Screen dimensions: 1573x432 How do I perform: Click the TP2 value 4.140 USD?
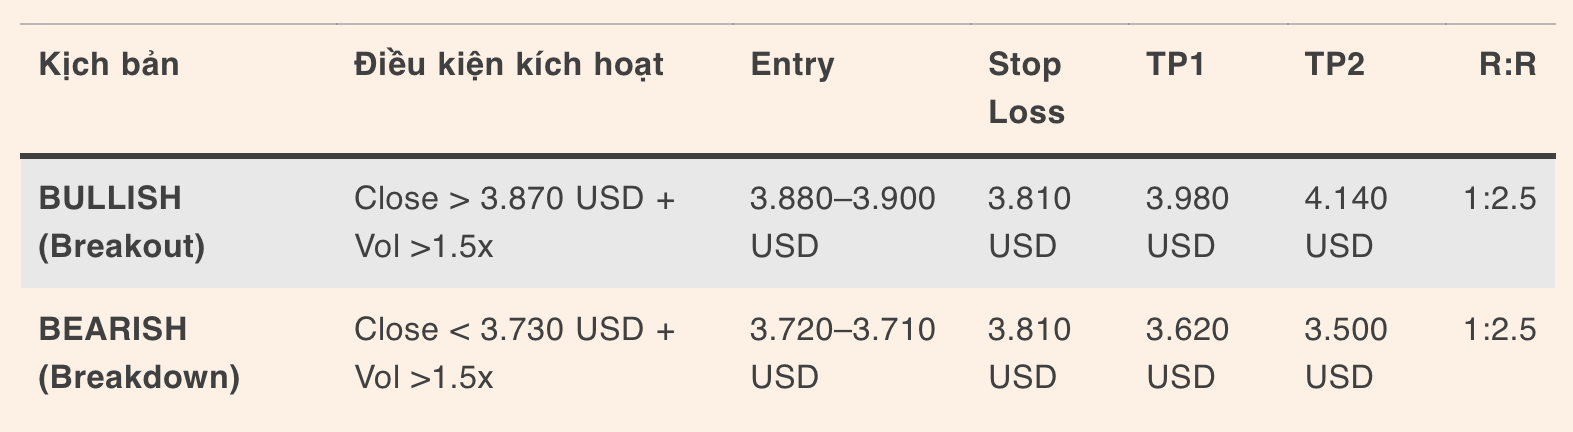pos(1345,222)
